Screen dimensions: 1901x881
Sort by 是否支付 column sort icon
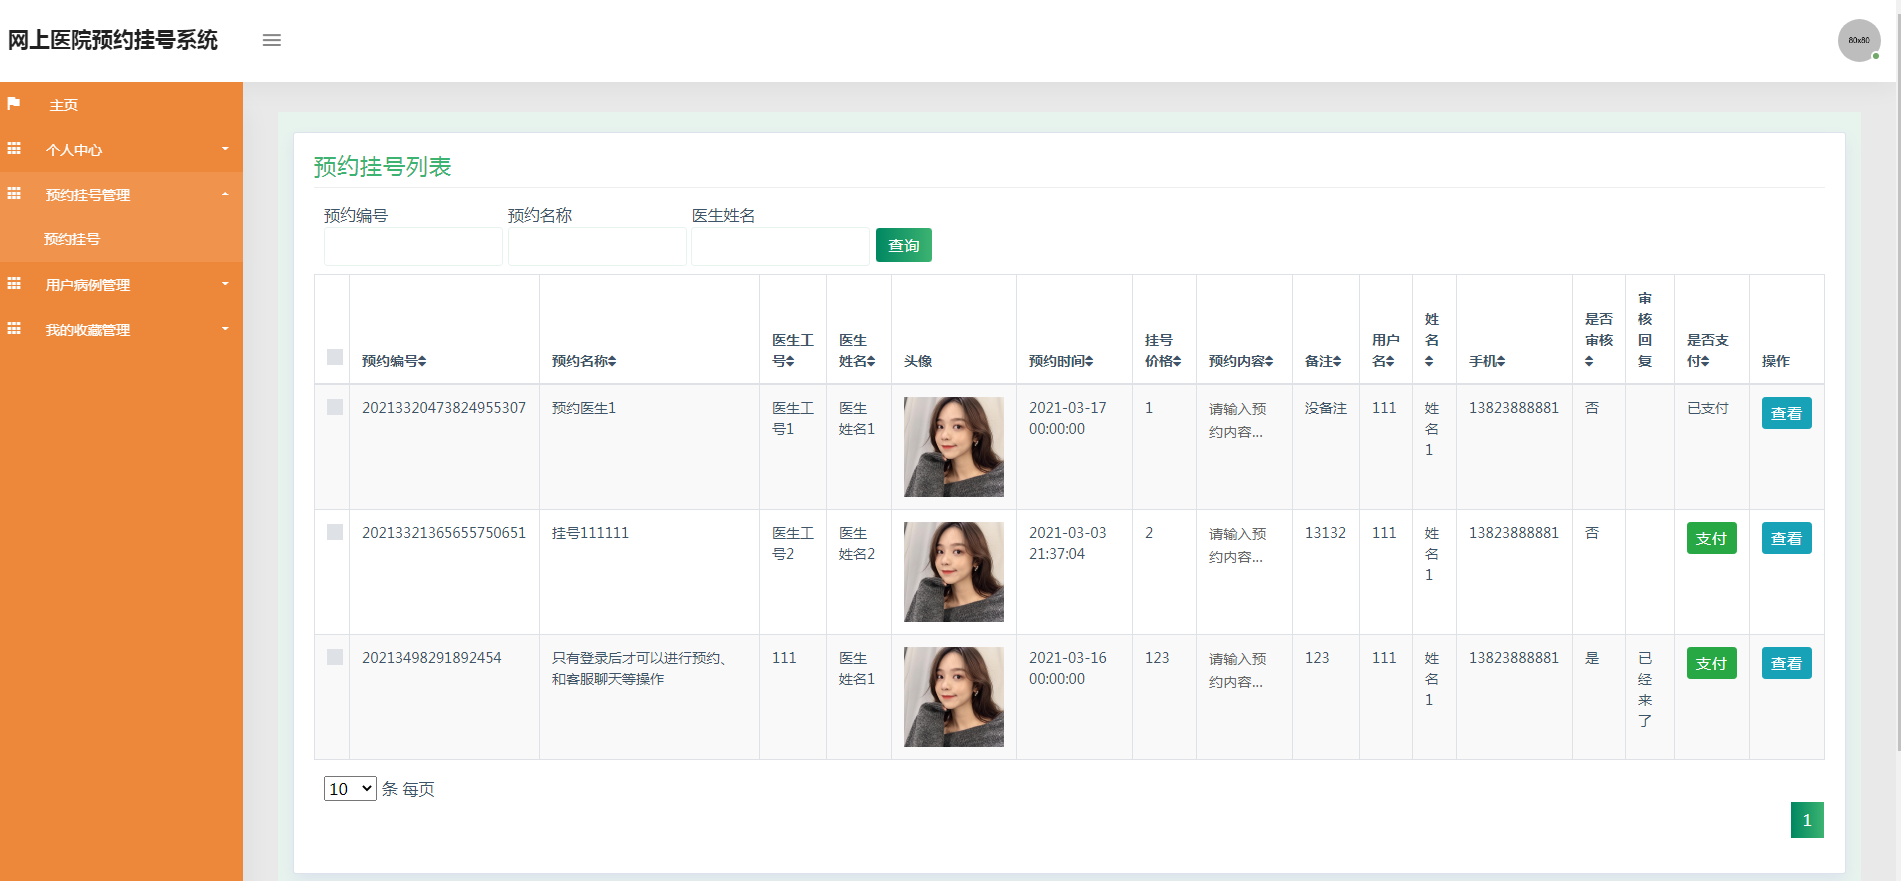pos(1705,361)
